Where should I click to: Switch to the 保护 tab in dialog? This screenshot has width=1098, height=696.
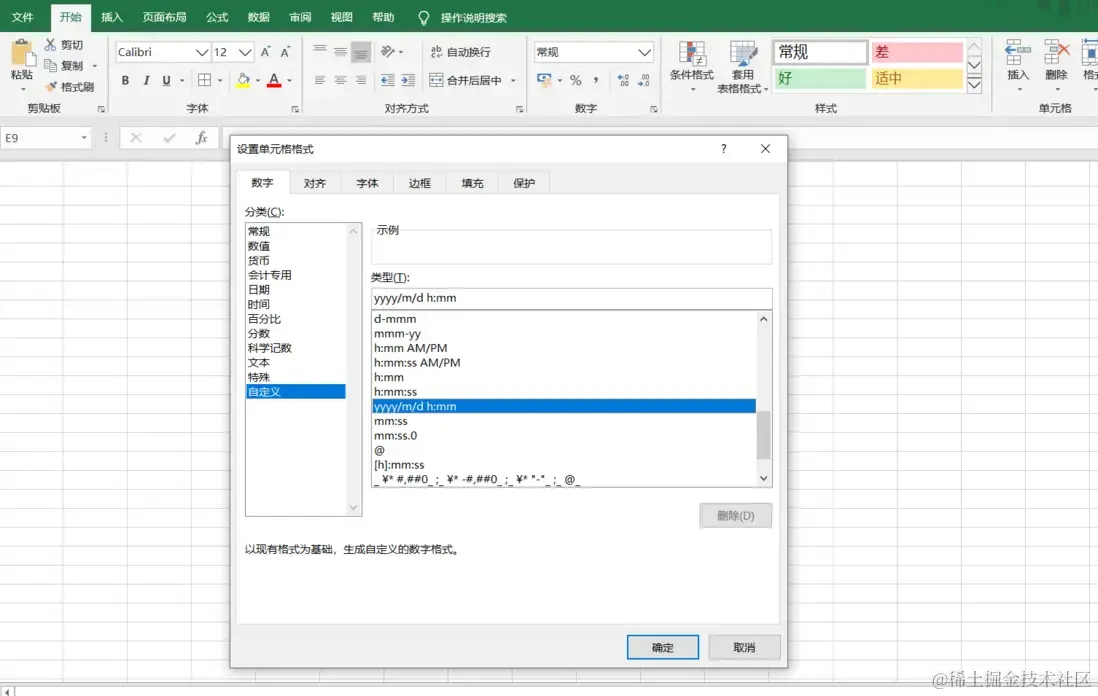tap(524, 183)
